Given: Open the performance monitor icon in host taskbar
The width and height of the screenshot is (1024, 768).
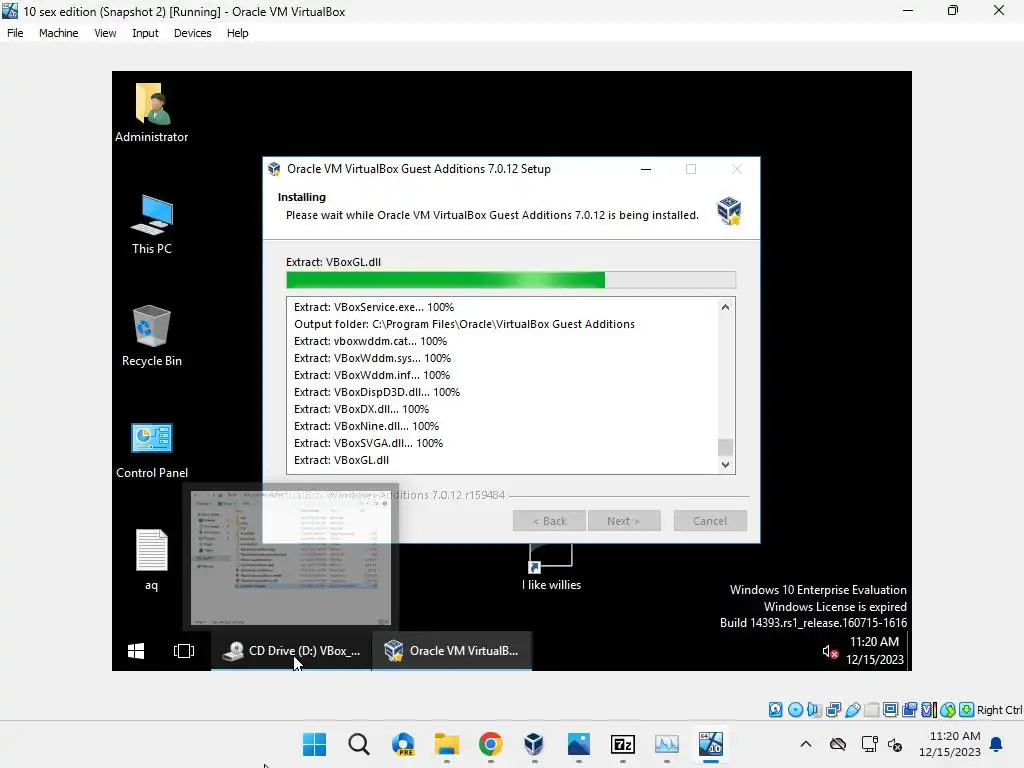Looking at the screenshot, I should 667,744.
